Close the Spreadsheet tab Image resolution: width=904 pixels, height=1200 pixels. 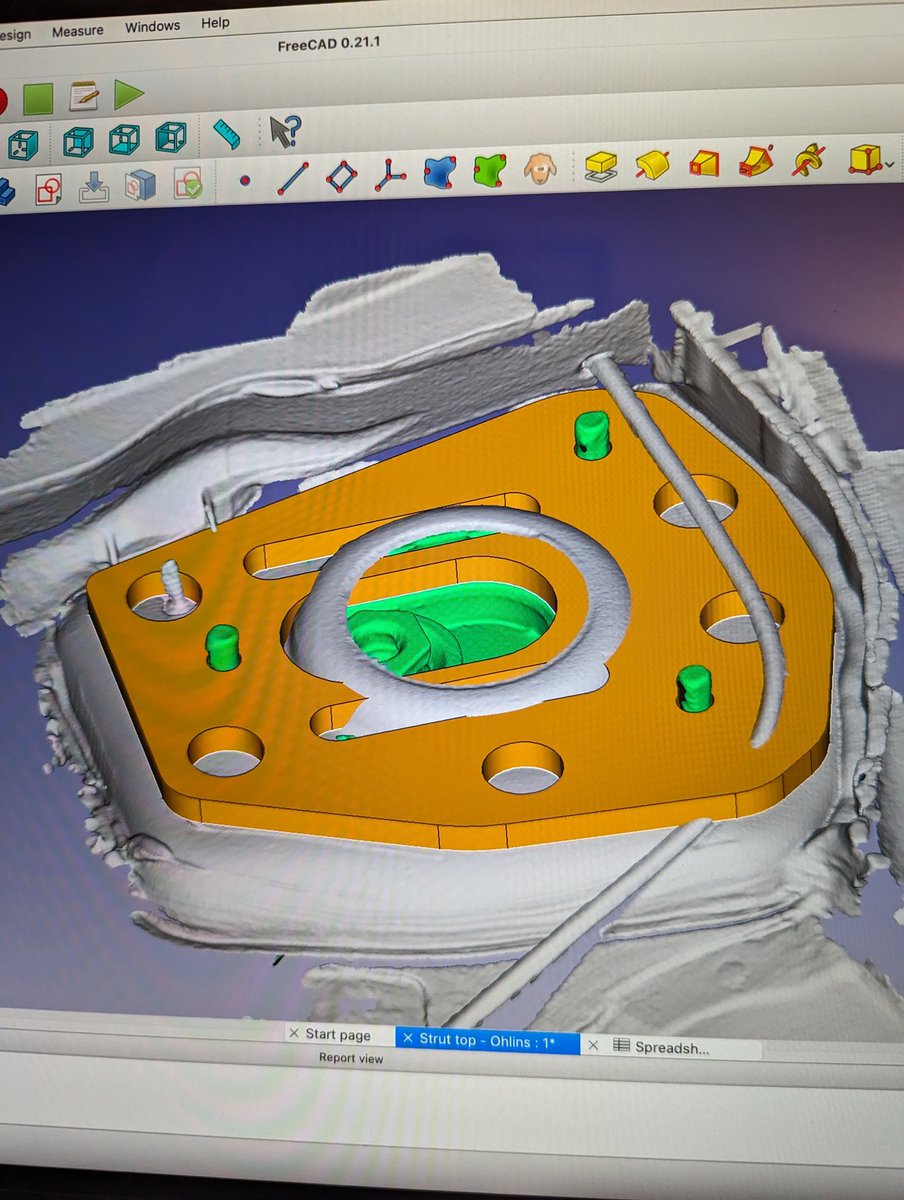tap(593, 1045)
